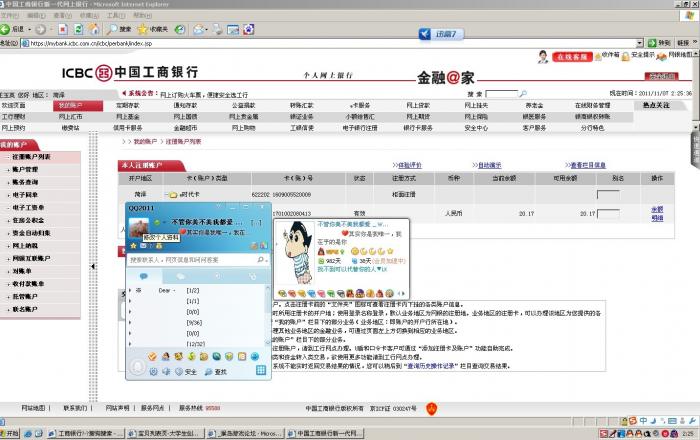Click the red 在线客服 button
This screenshot has height=440, width=700.
572,57
